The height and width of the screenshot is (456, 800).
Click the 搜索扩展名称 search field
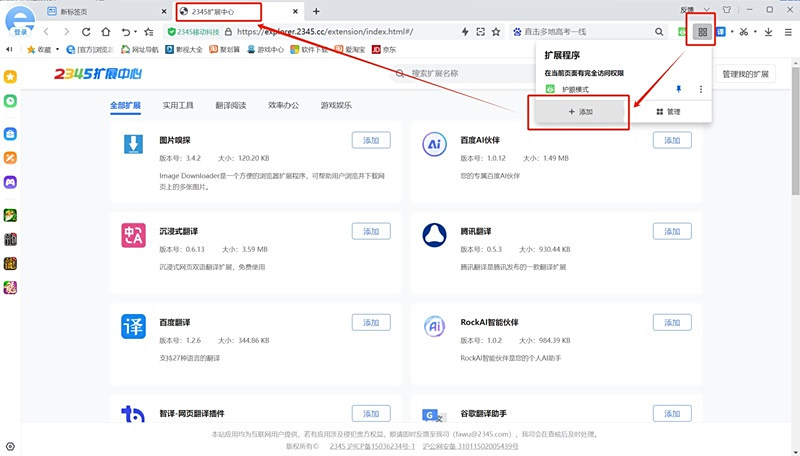pyautogui.click(x=462, y=73)
